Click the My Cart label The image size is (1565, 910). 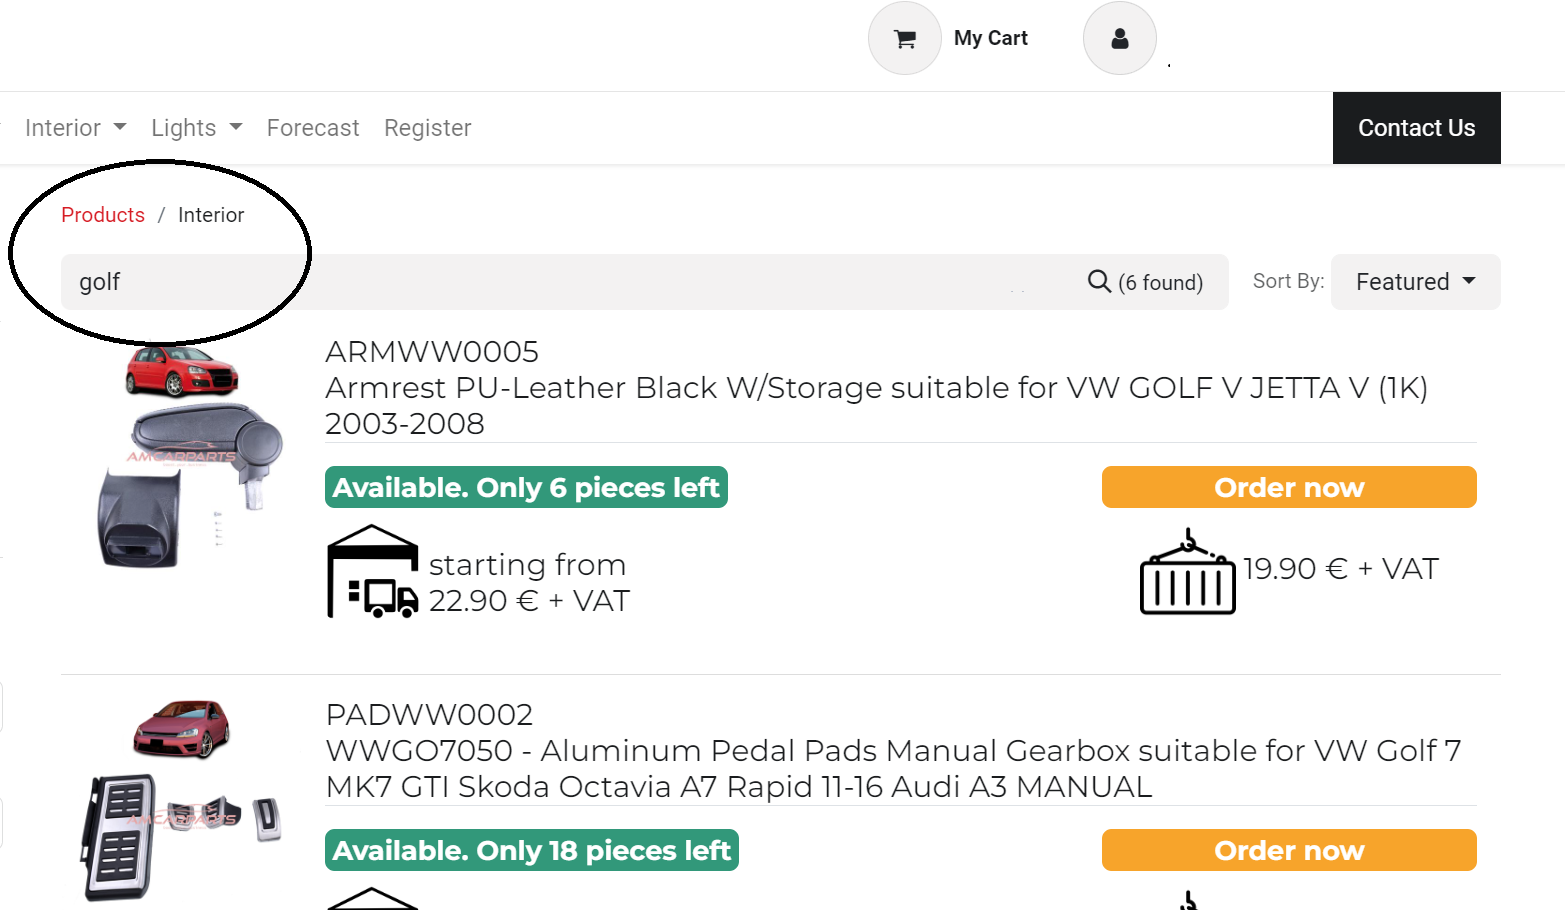pyautogui.click(x=990, y=38)
